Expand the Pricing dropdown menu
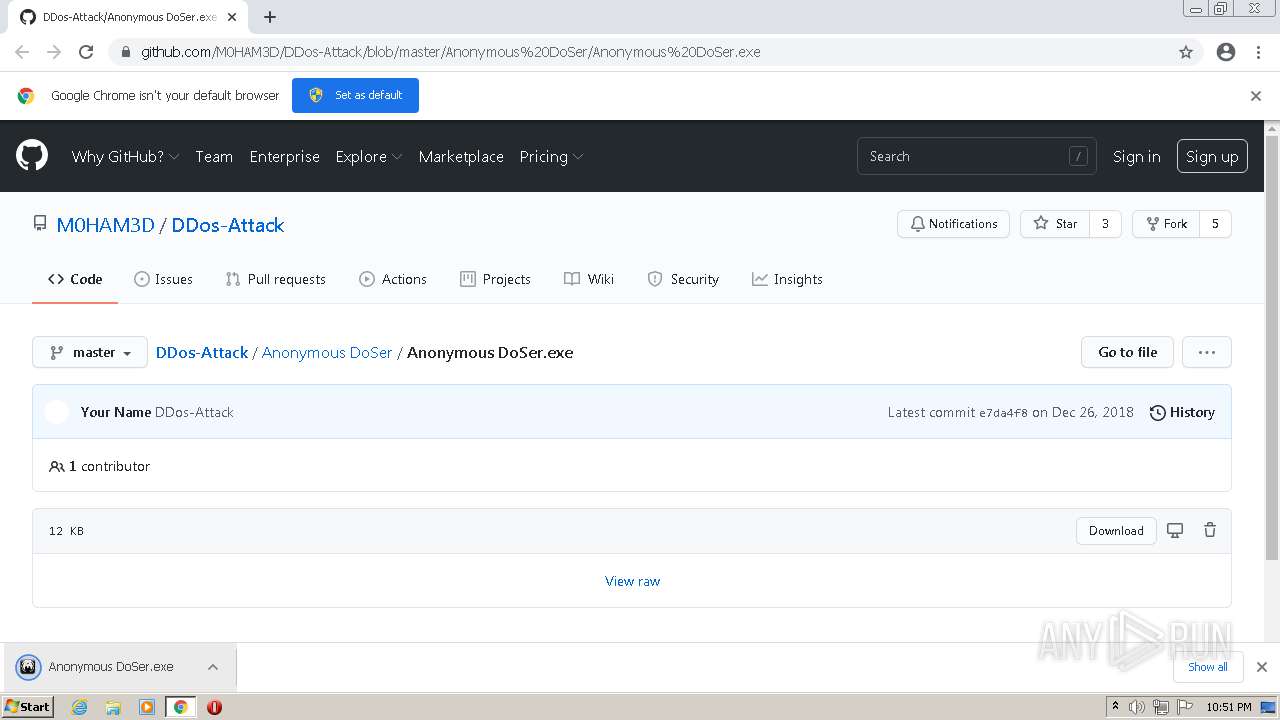The width and height of the screenshot is (1280, 720). [x=551, y=156]
